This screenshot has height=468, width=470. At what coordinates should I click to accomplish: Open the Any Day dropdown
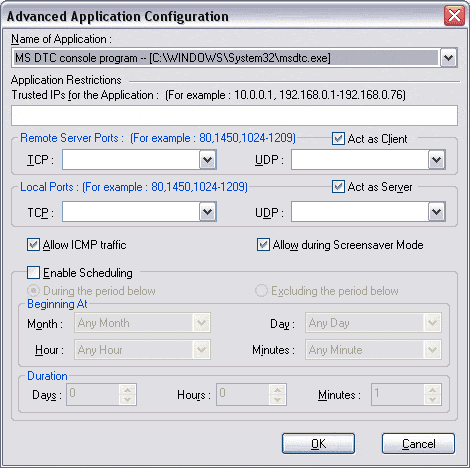(x=373, y=323)
